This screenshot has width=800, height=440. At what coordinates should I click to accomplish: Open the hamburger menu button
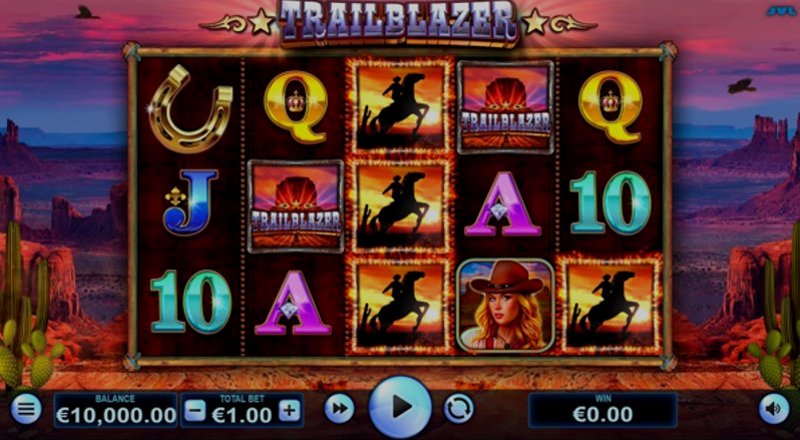coord(26,409)
